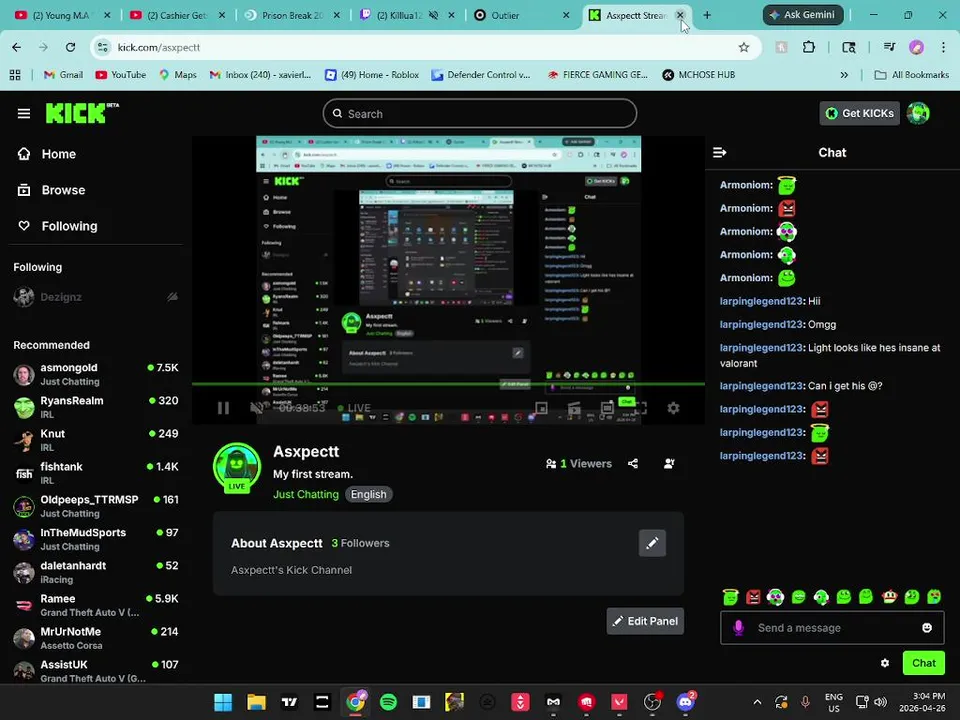Screen dimensions: 960x720
Task: Click the 3 Followers label
Action: [360, 543]
